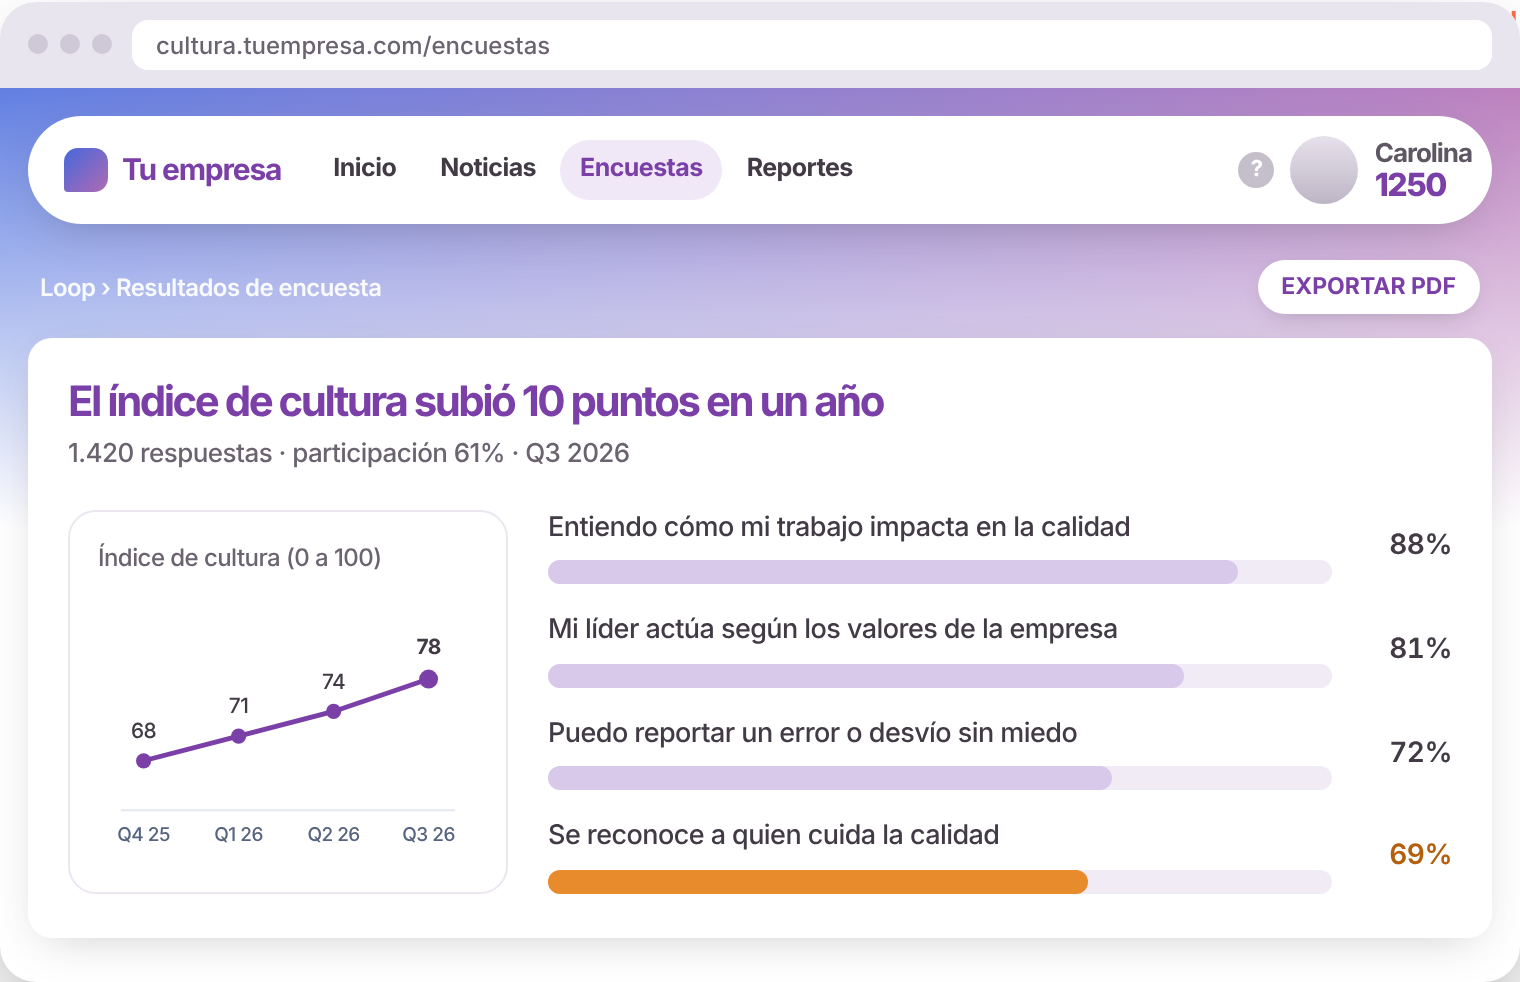The height and width of the screenshot is (982, 1520).
Task: Click Resultados de encuesta breadcrumb
Action: coord(249,288)
